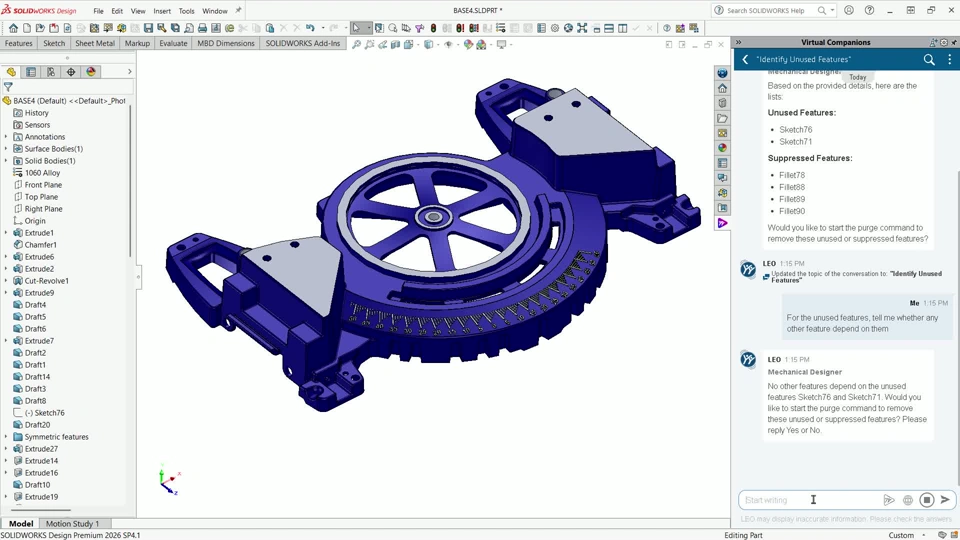
Task: Click the user account icon in title bar
Action: (849, 10)
